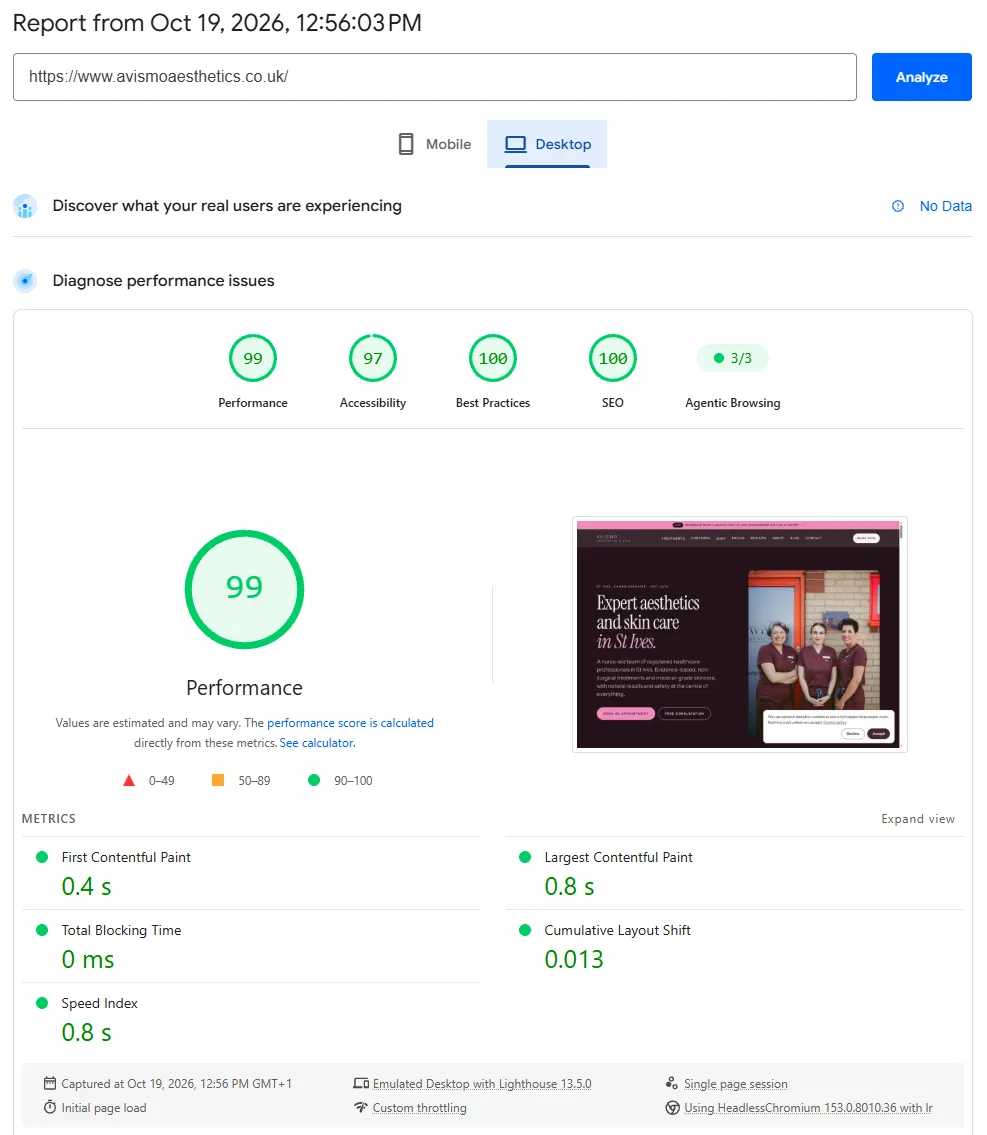
Task: Click the Captured at Oct 19, 2026 text
Action: tap(177, 1084)
